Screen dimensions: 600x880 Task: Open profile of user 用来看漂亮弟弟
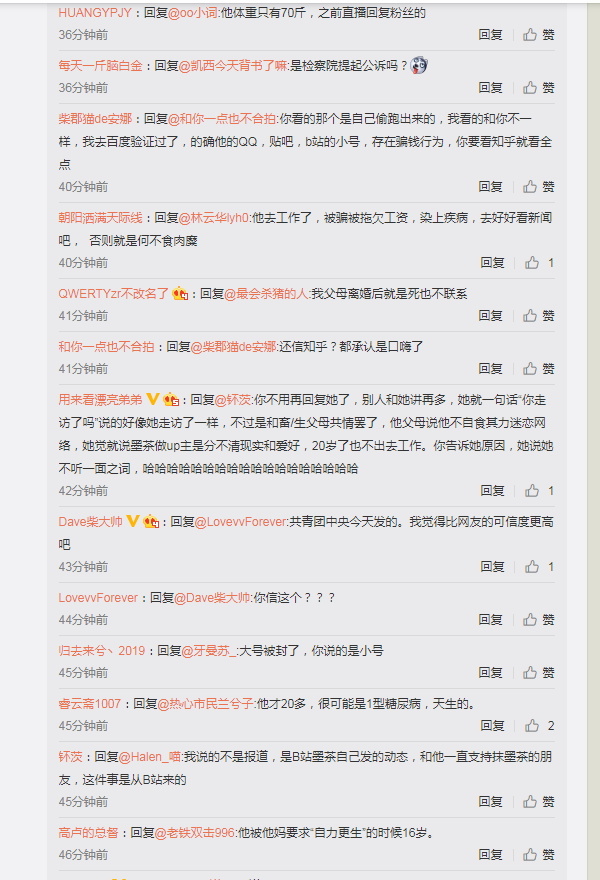(100, 400)
